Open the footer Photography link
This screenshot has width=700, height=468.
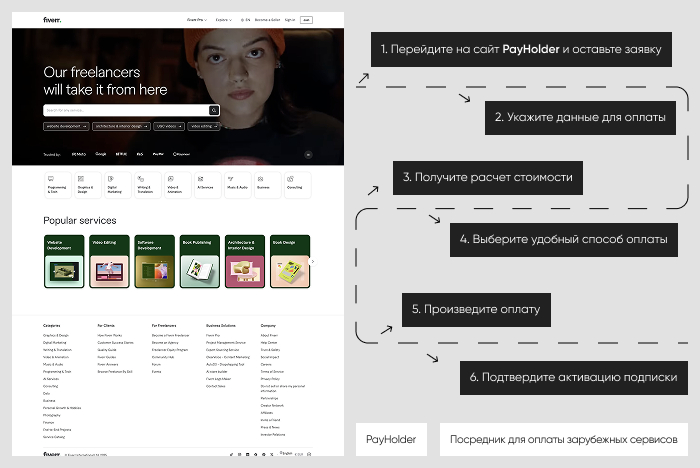coord(51,415)
